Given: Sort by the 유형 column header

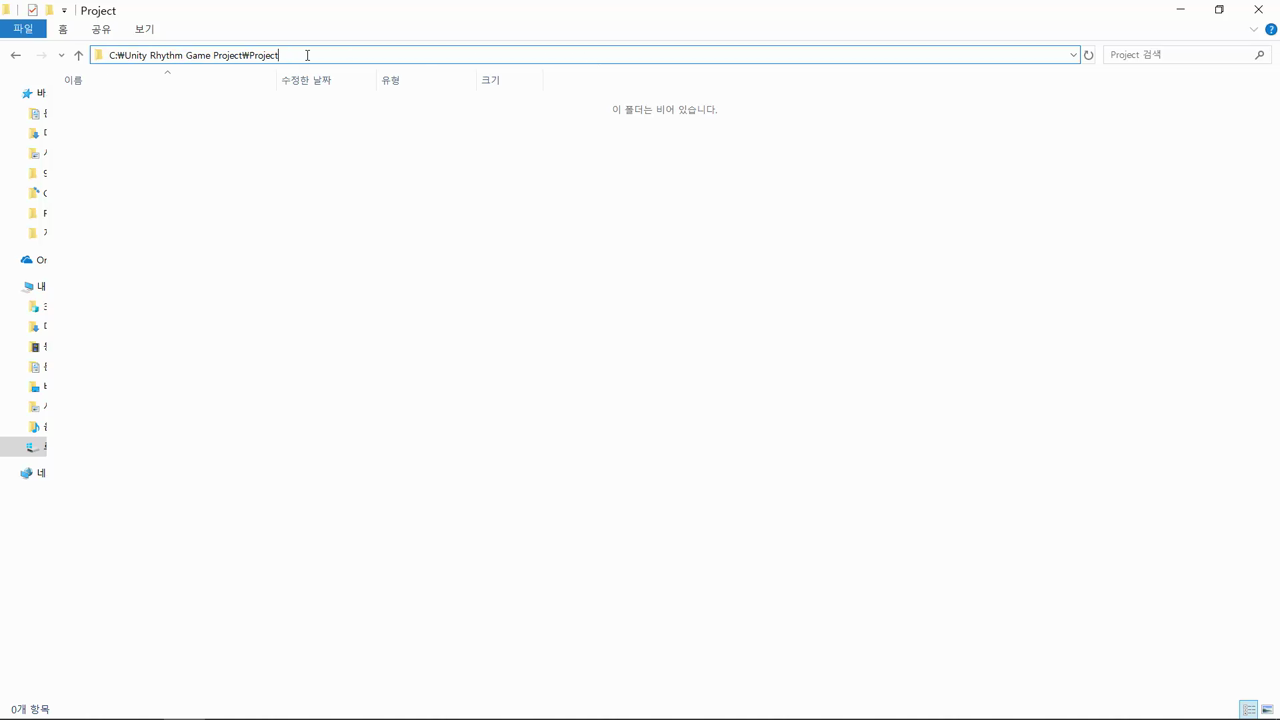Looking at the screenshot, I should coord(426,80).
